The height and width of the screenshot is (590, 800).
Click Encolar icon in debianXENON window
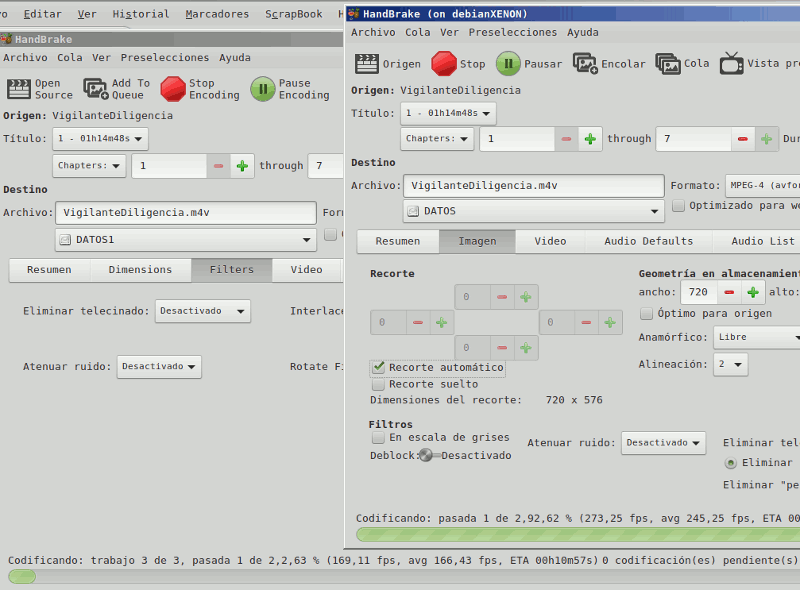point(585,64)
